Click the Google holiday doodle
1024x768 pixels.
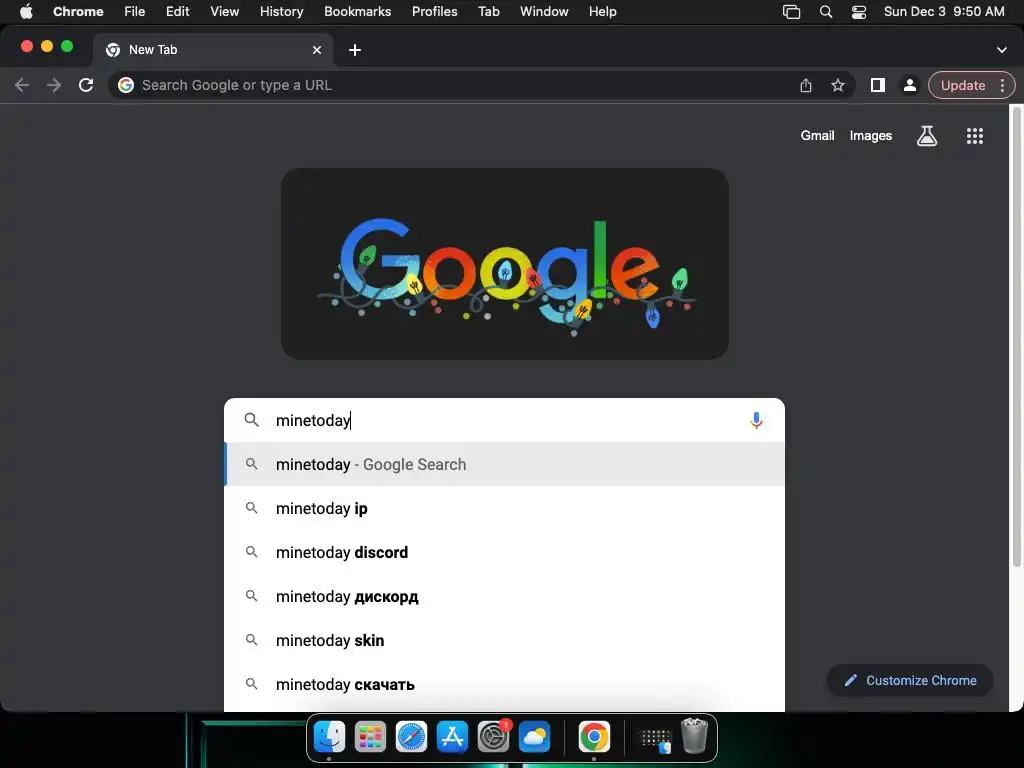pos(505,264)
